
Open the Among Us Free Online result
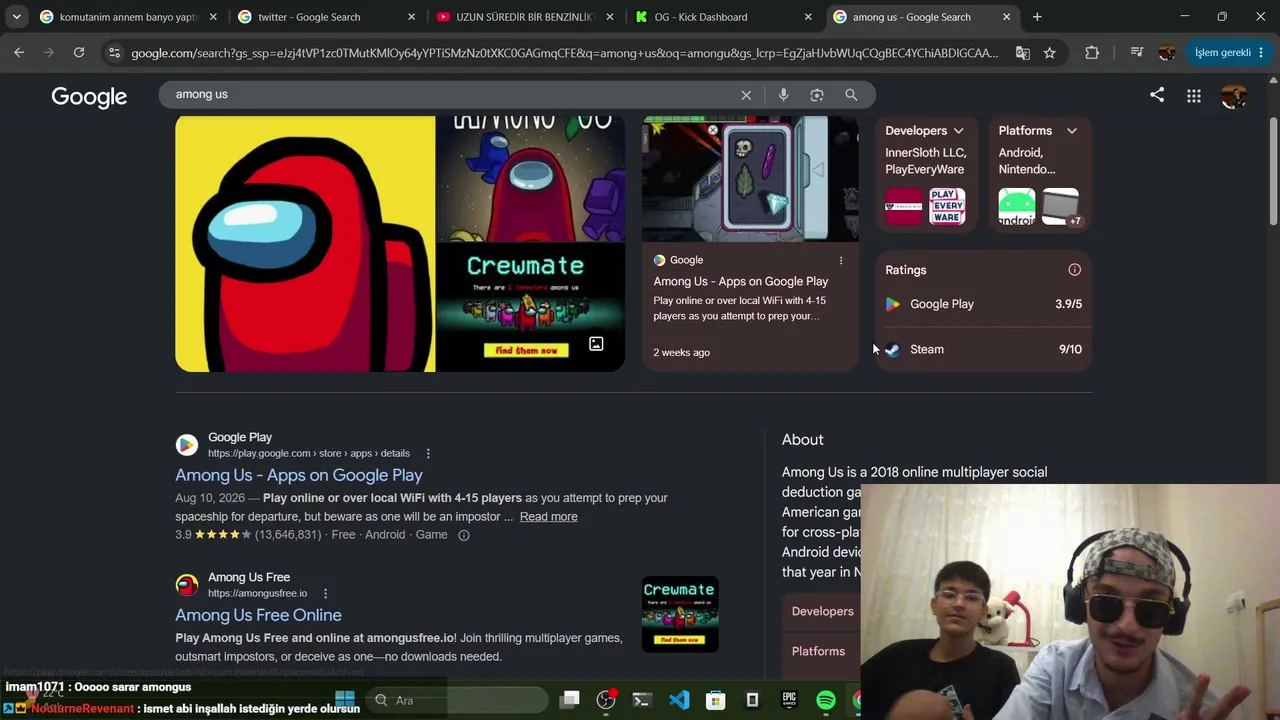[258, 615]
